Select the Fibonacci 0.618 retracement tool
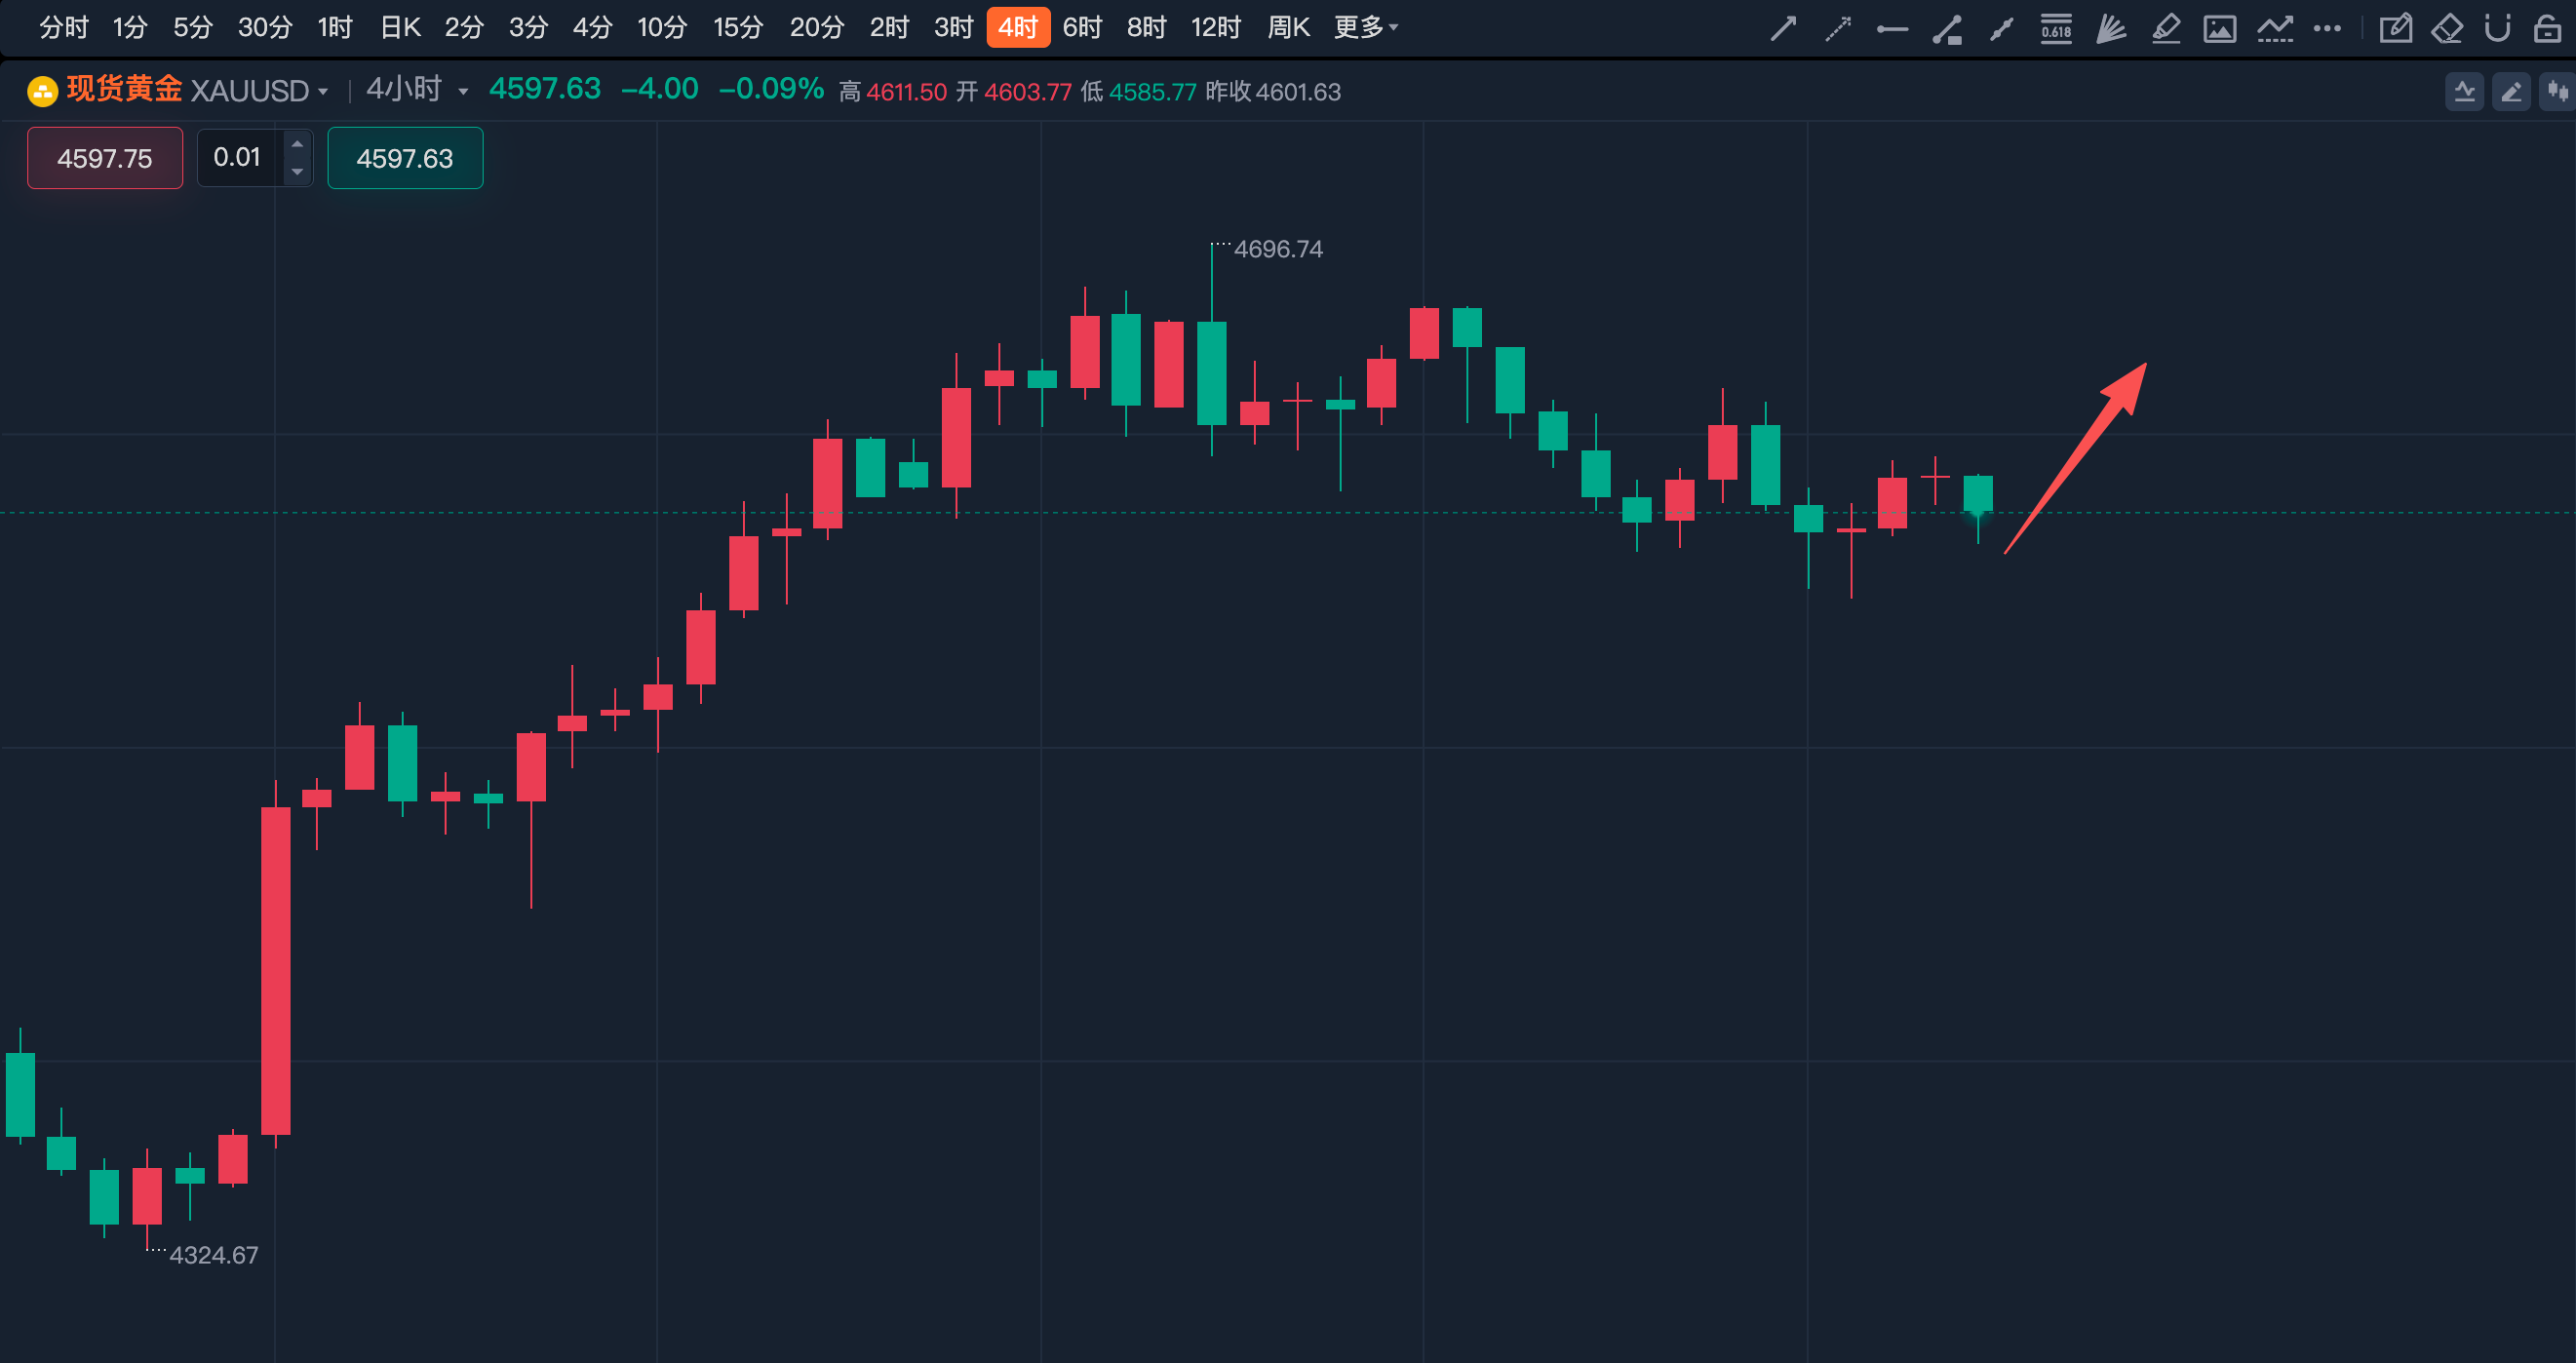 [2056, 28]
